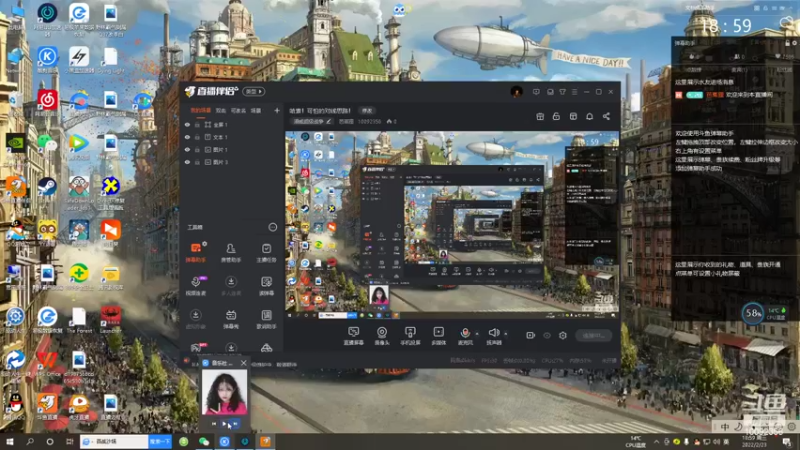Open the notification bell in the stream header
This screenshot has height=450, width=800.
point(589,116)
